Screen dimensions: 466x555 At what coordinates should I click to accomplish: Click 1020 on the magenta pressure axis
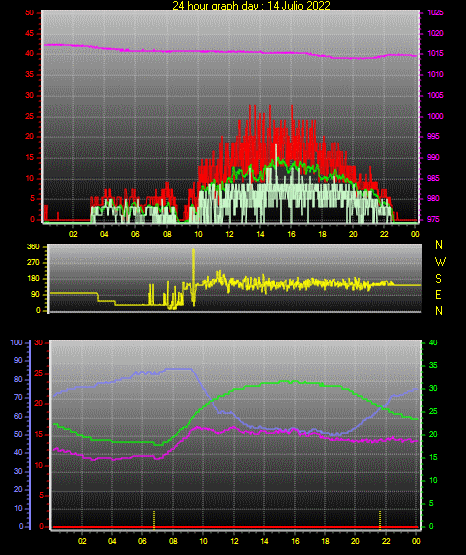pos(435,33)
